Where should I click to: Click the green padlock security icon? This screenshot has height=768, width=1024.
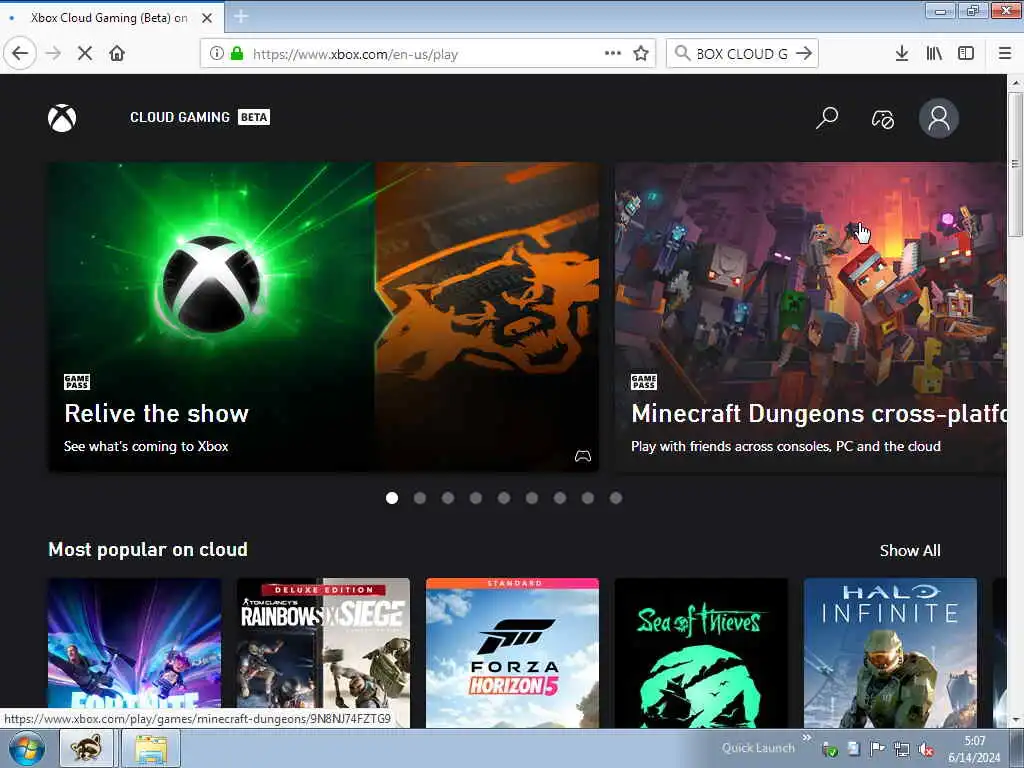[237, 54]
